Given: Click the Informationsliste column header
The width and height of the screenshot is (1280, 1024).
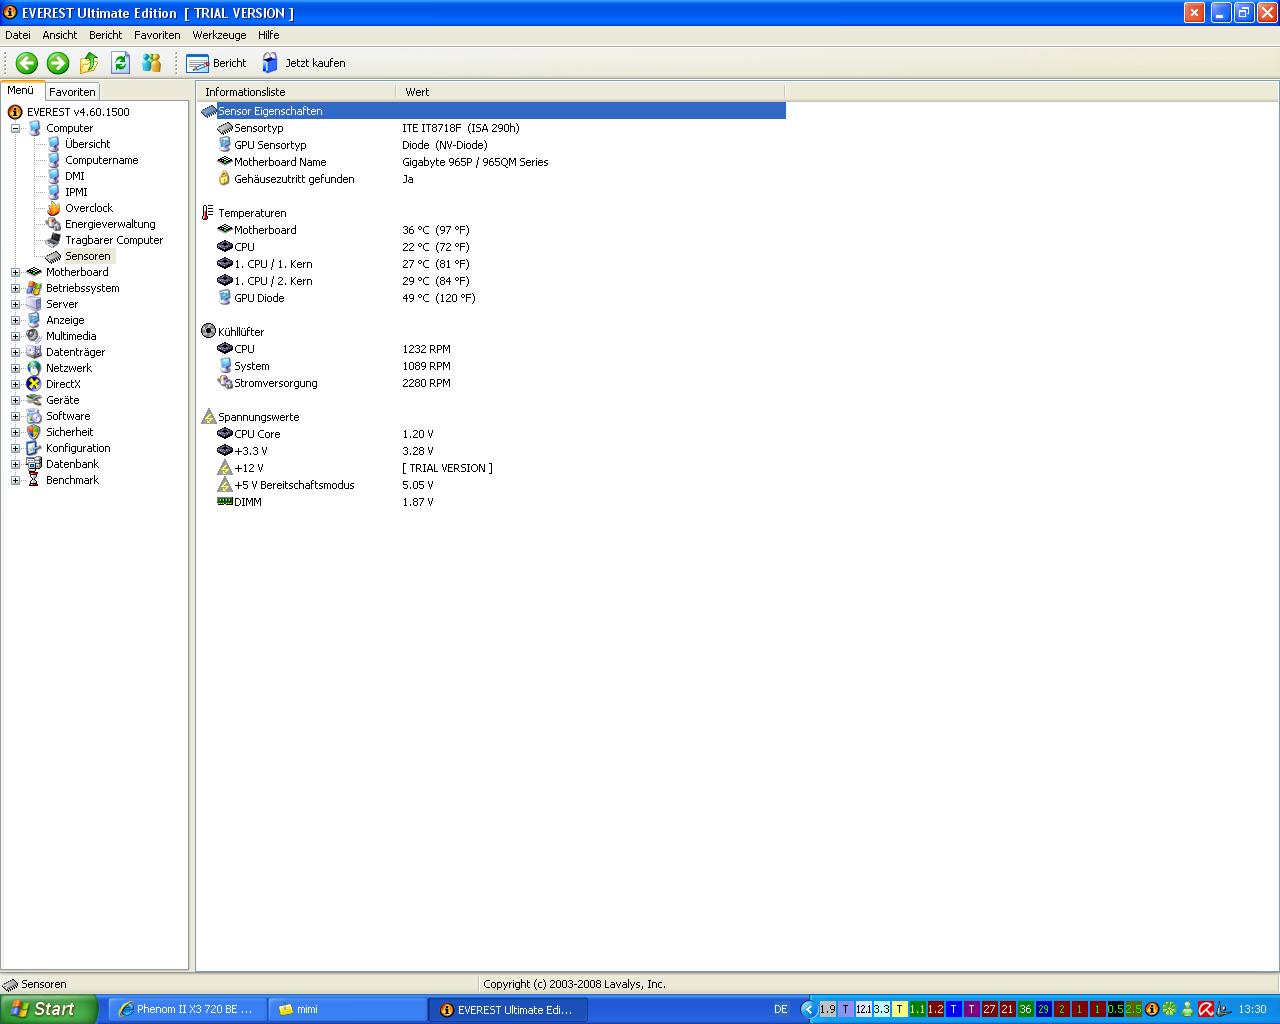Looking at the screenshot, I should [x=296, y=92].
